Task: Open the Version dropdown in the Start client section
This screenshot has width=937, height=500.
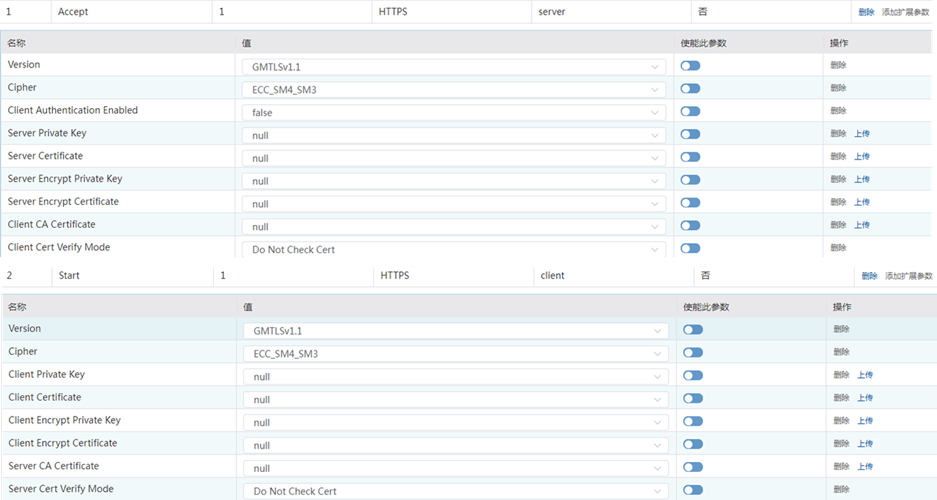Action: [x=456, y=331]
